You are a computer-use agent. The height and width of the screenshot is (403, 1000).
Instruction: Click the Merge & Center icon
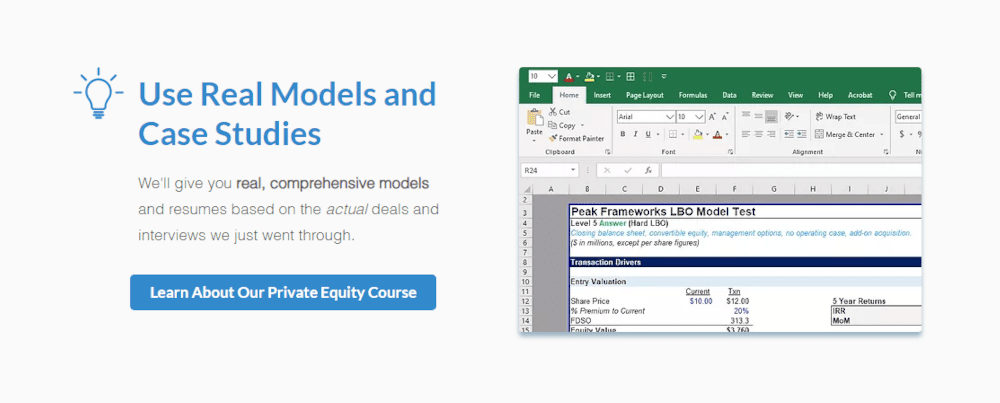pos(819,135)
